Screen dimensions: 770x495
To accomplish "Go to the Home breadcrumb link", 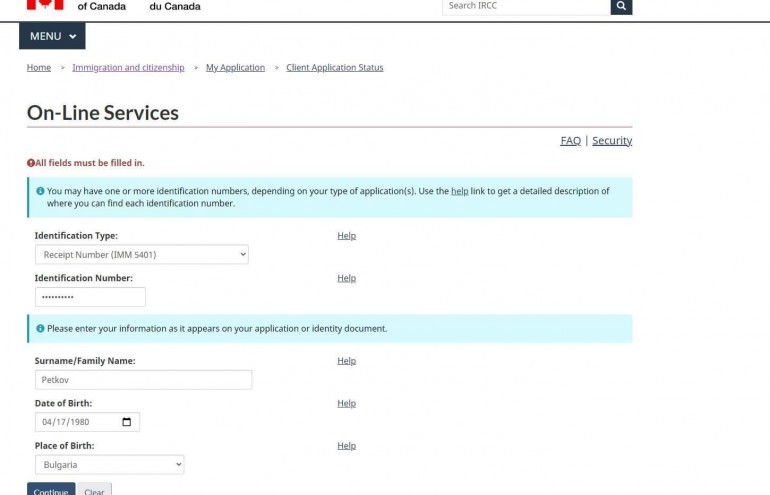I will click(x=39, y=68).
